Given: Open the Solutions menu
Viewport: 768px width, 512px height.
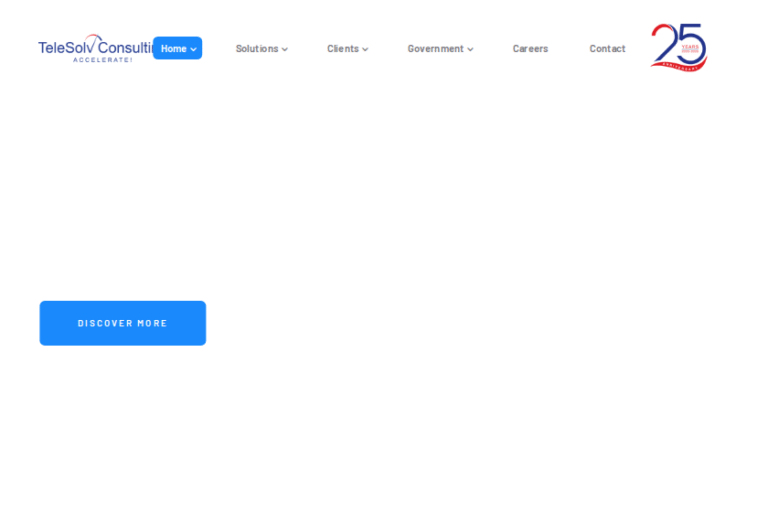Looking at the screenshot, I should click(257, 48).
